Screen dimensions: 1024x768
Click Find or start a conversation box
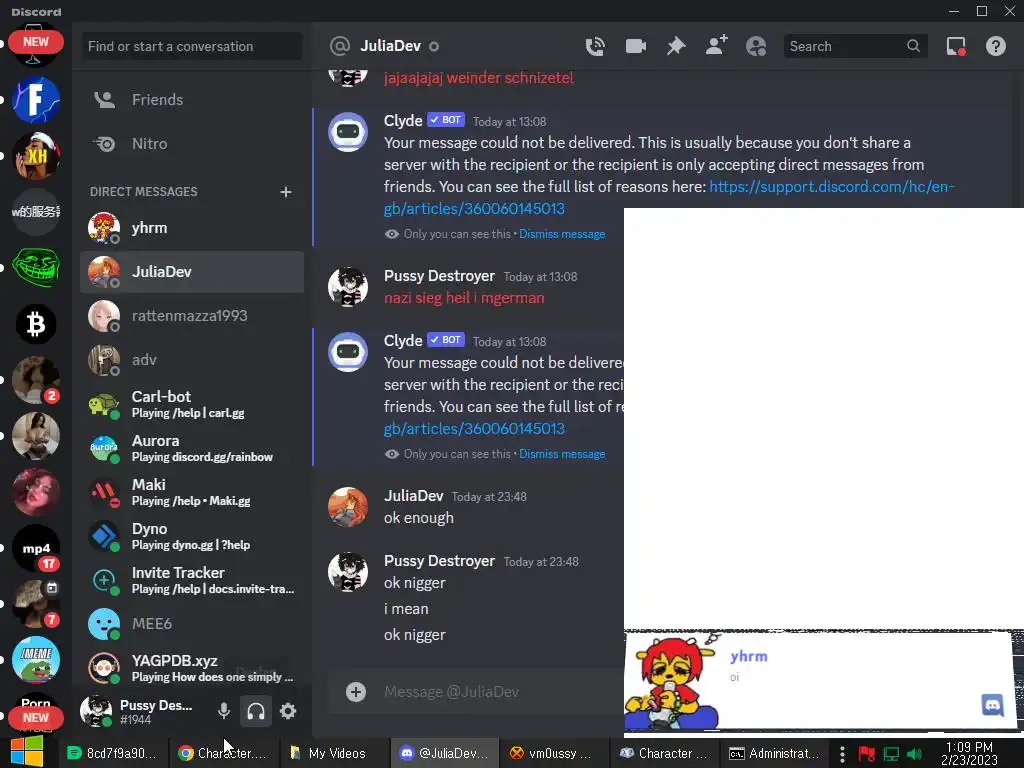(191, 46)
